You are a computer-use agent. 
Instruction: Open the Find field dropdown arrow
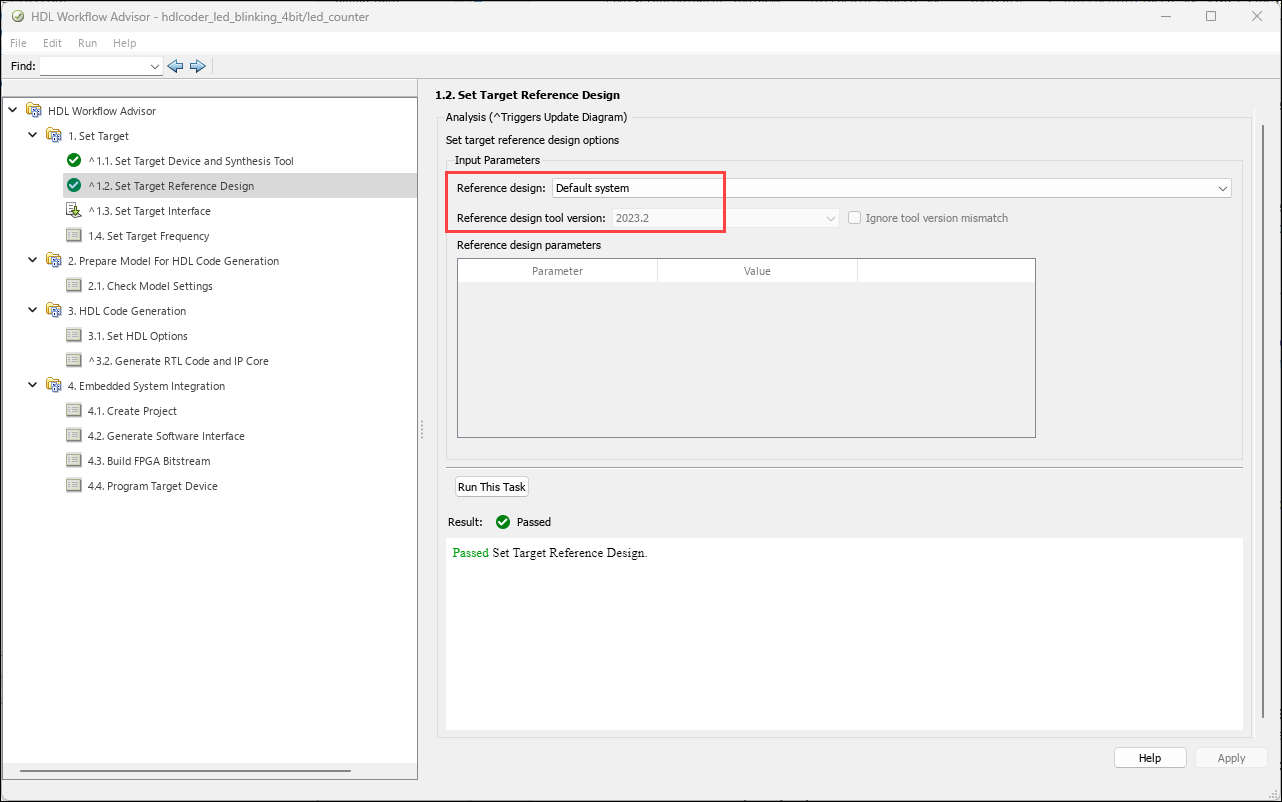[x=154, y=66]
